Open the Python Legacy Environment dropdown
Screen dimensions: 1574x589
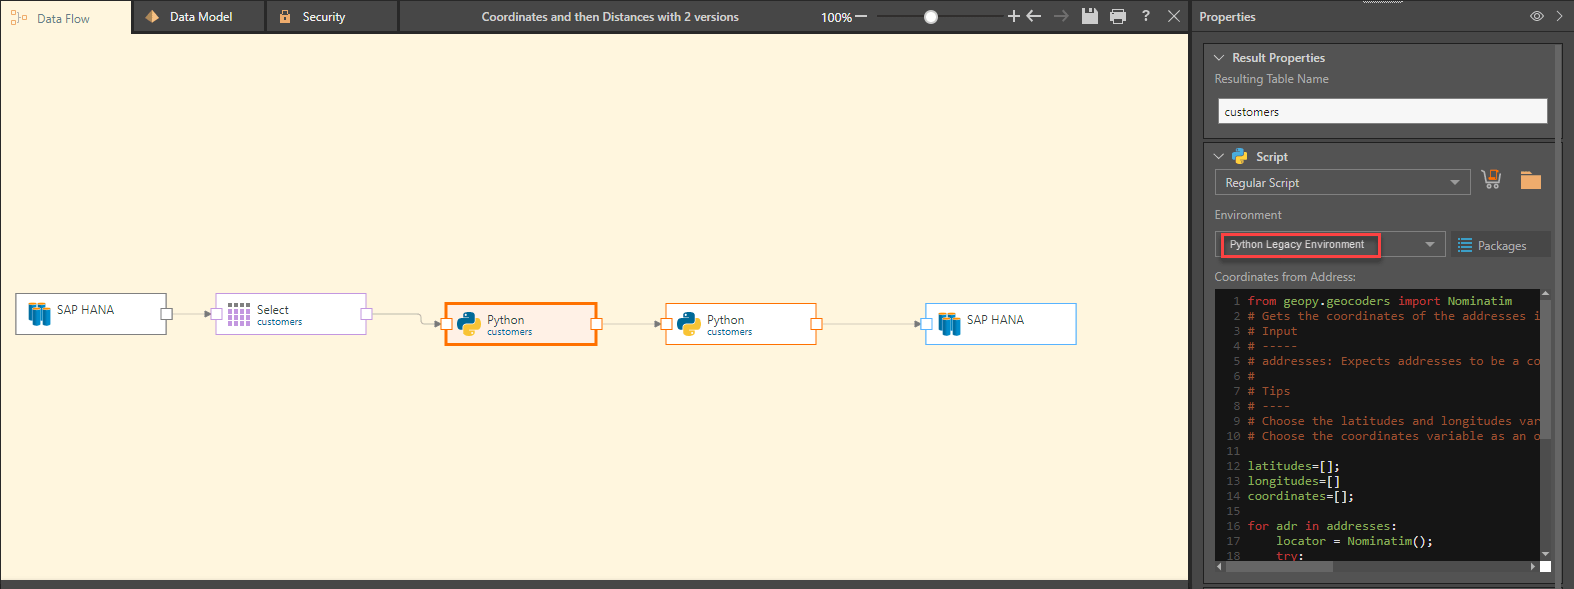[x=1330, y=244]
